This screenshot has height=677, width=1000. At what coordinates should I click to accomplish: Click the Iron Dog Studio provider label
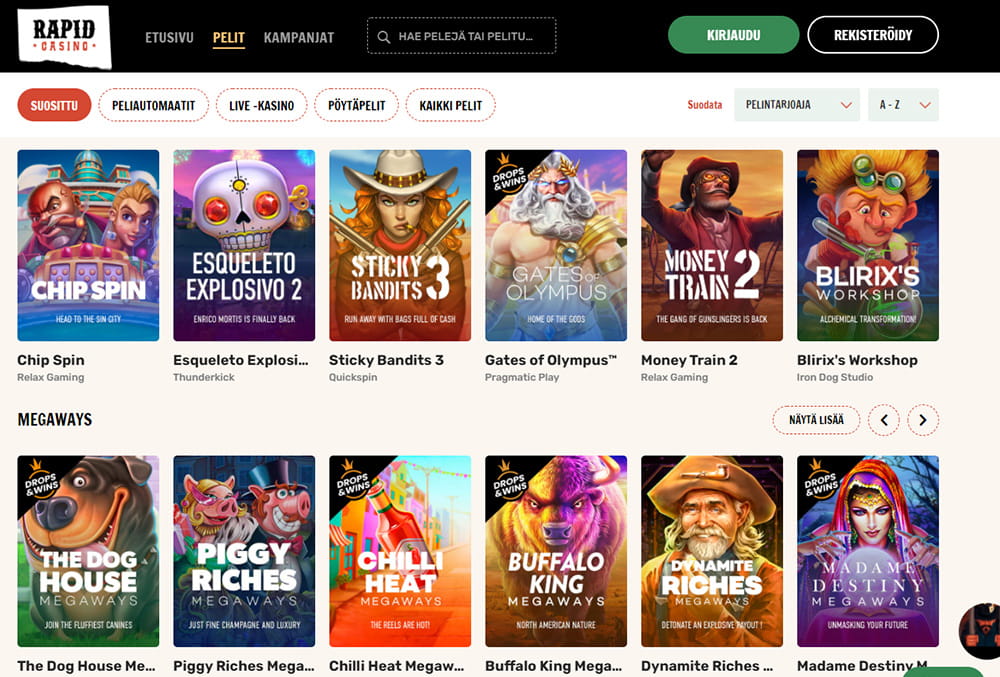tap(835, 377)
